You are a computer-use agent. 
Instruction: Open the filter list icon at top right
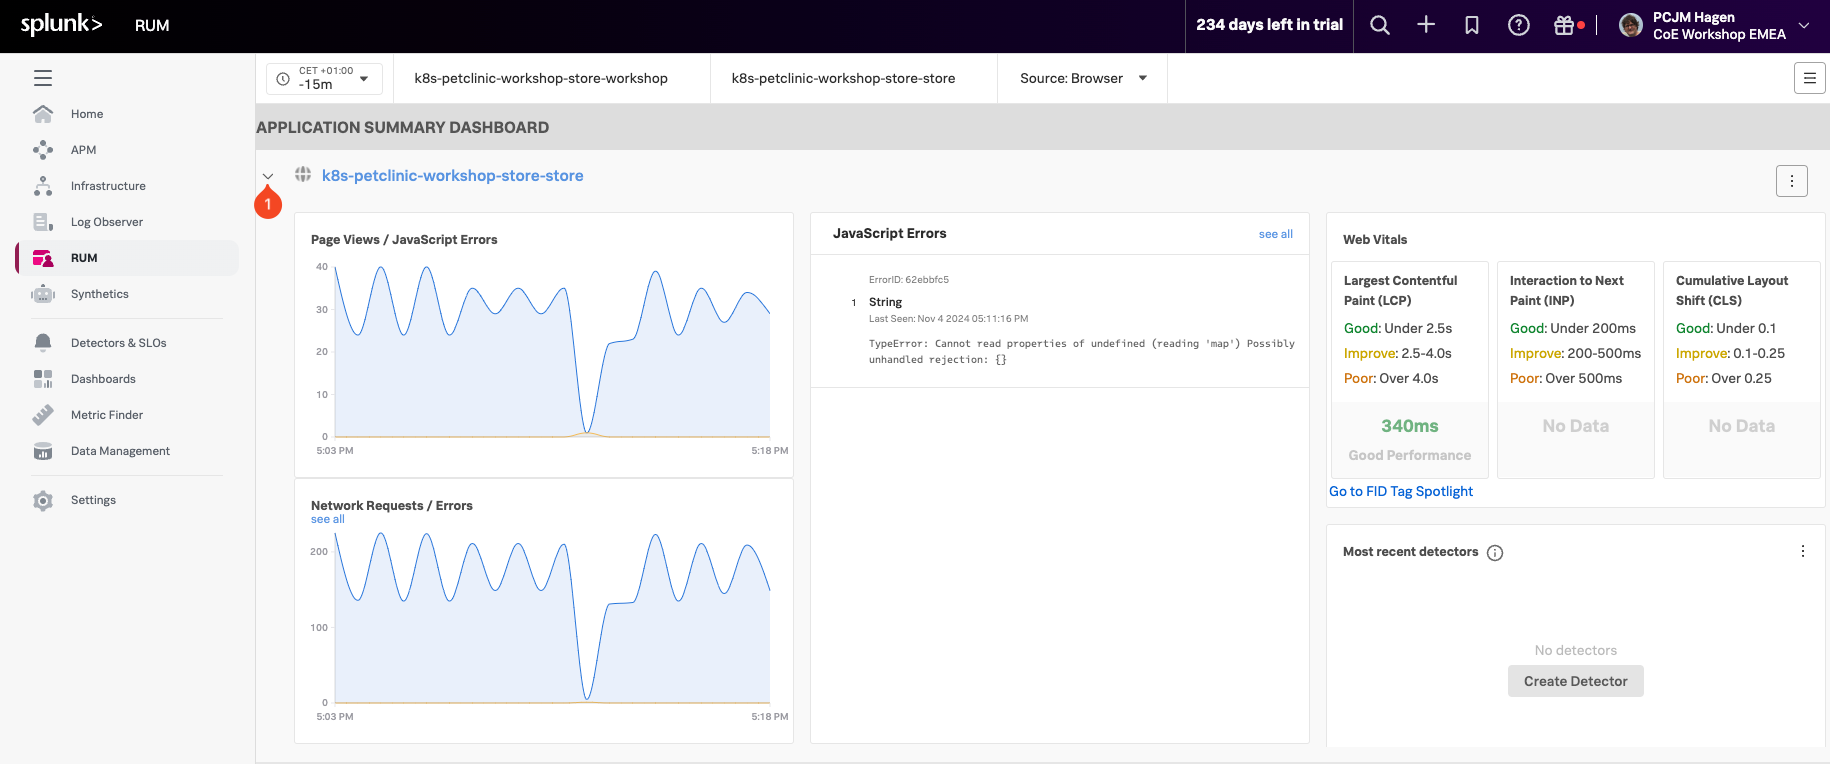pyautogui.click(x=1809, y=78)
